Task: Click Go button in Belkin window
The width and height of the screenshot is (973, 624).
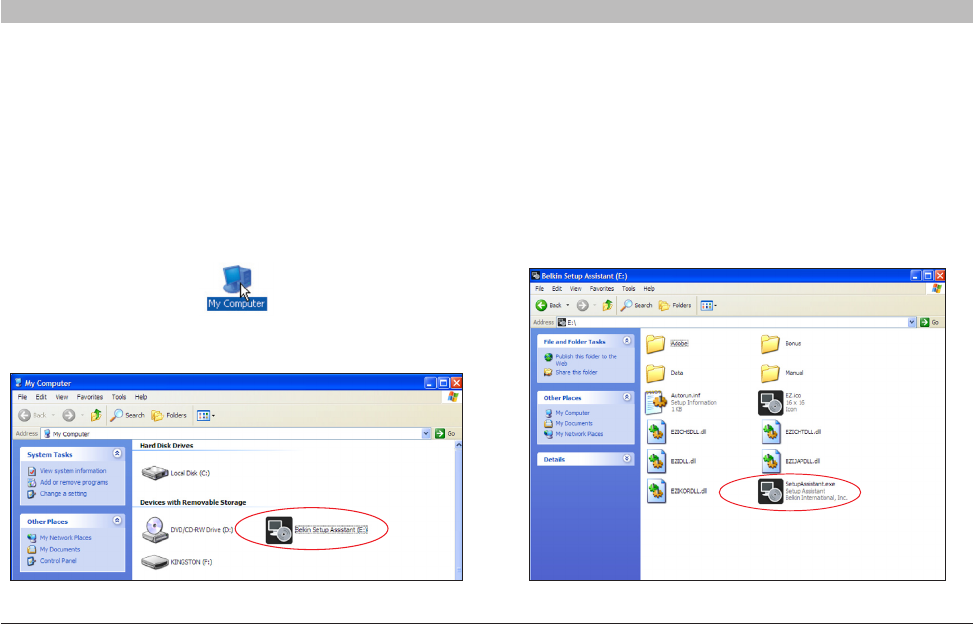Action: [930, 323]
